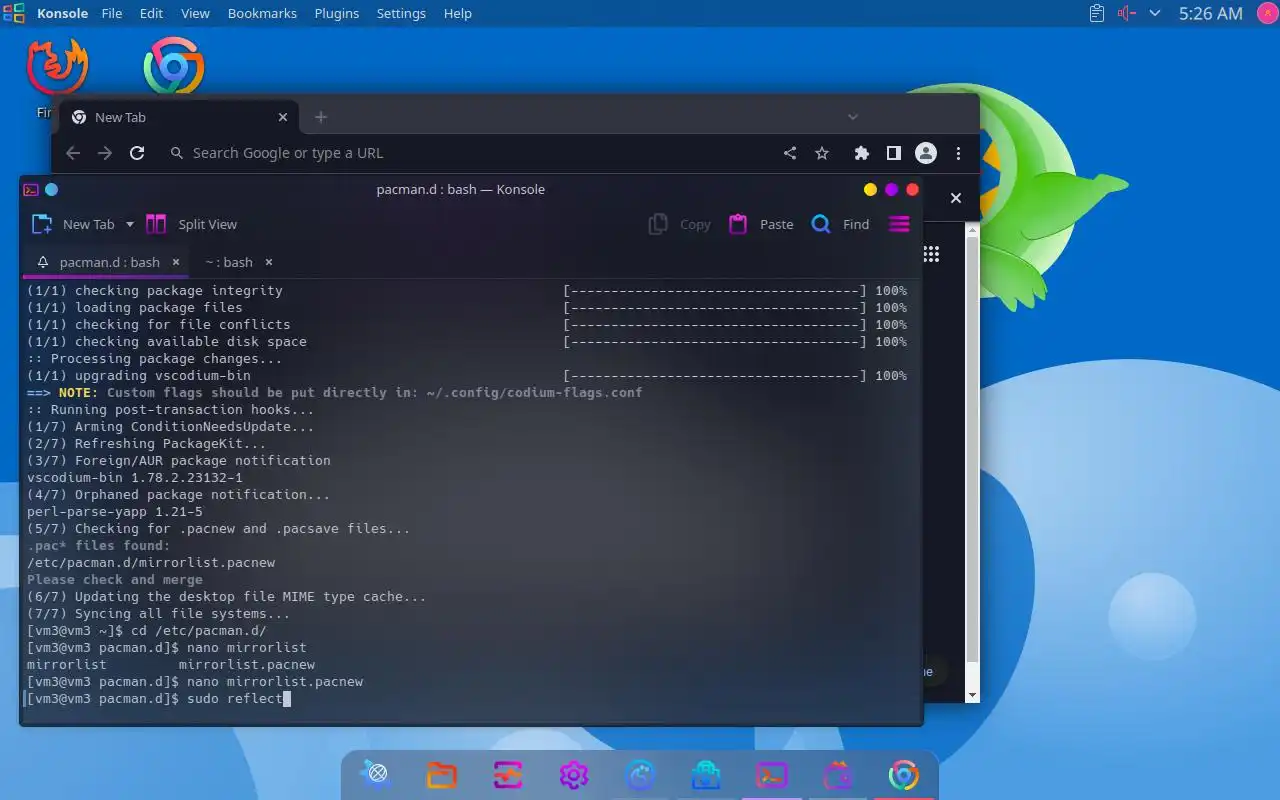Toggle the pin dot in Konsole title bar
This screenshot has width=1280, height=800.
coord(52,189)
